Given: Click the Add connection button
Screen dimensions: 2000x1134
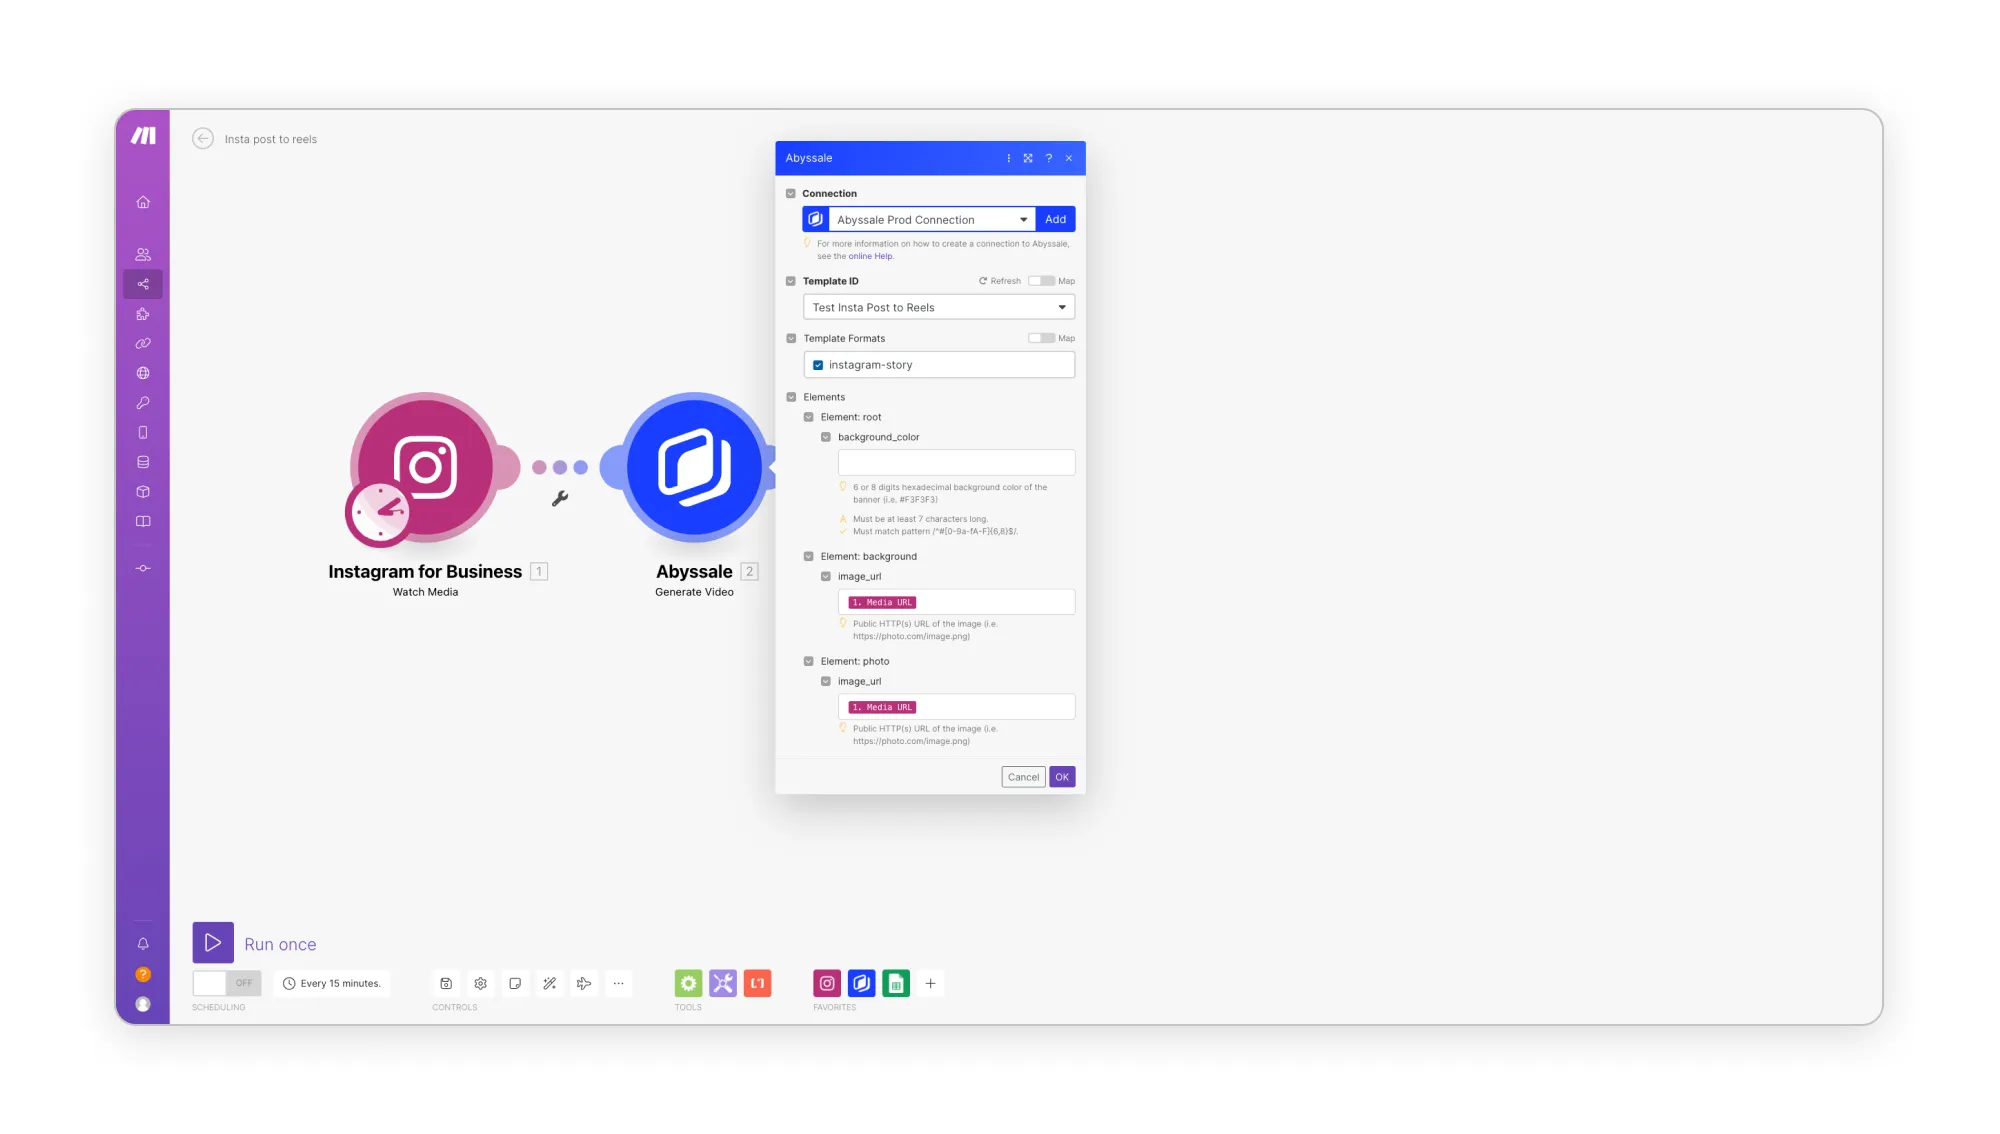Looking at the screenshot, I should tap(1055, 217).
